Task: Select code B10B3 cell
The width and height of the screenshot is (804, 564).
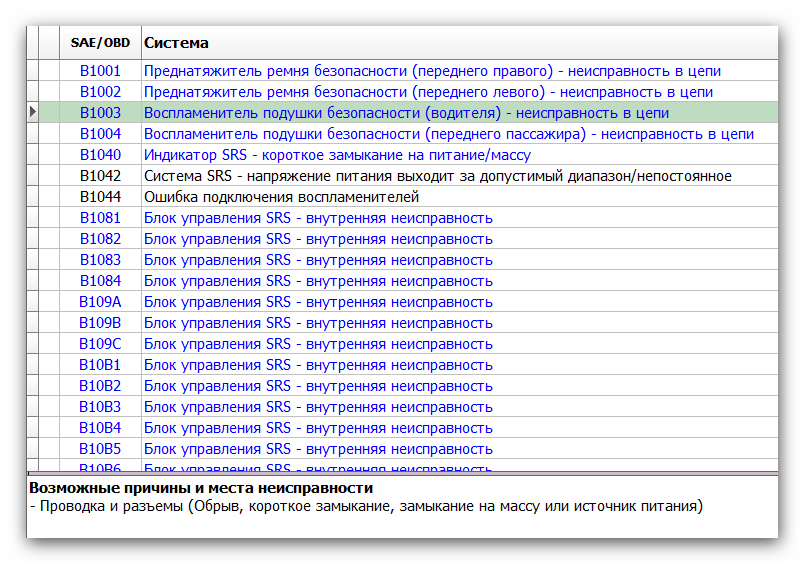Action: click(x=100, y=407)
